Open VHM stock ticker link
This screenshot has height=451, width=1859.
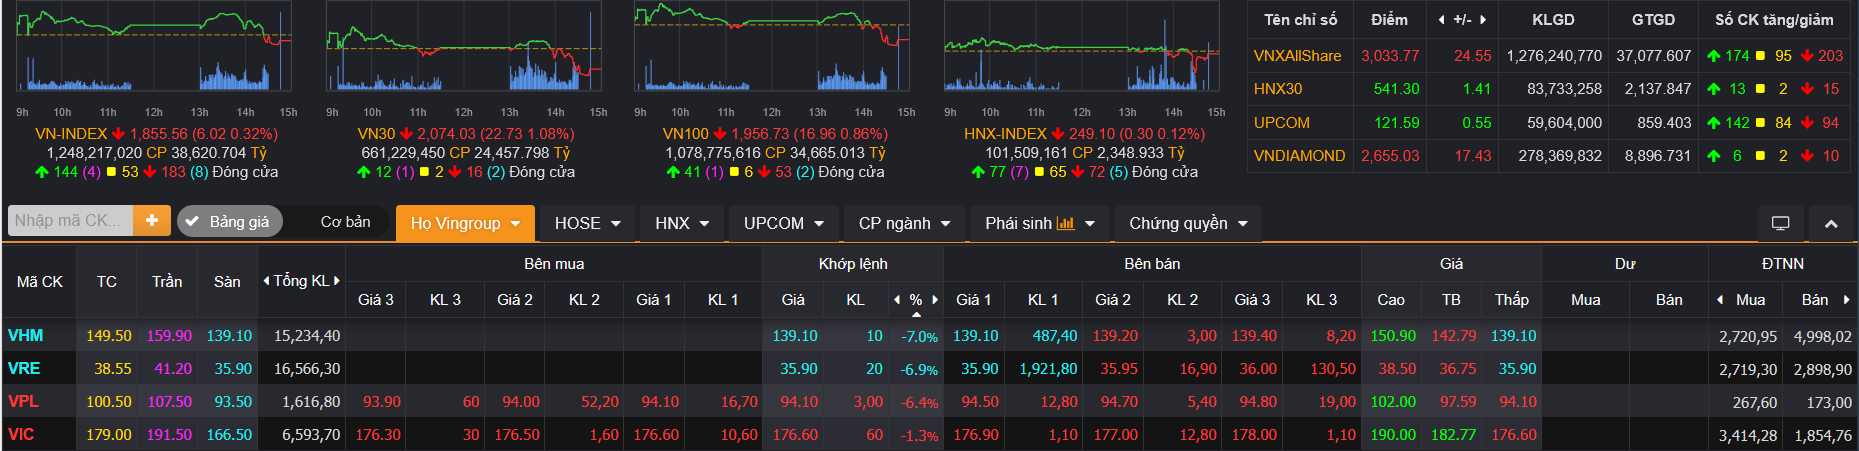click(25, 336)
